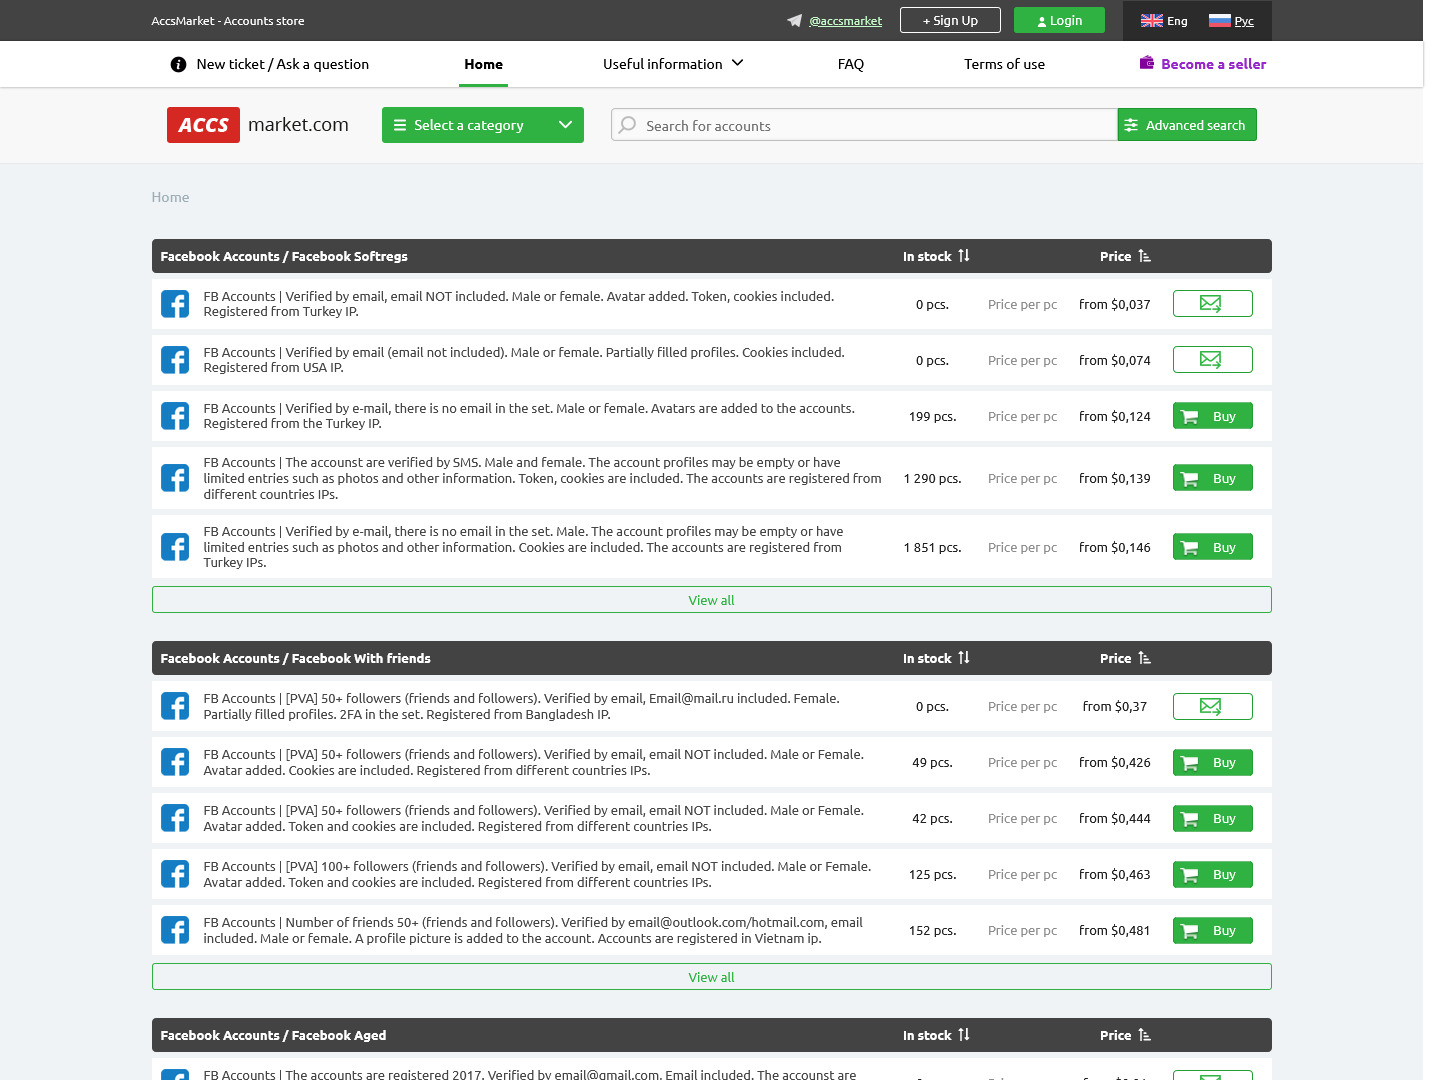This screenshot has height=1080, width=1440.
Task: Open the FAQ page
Action: (851, 64)
